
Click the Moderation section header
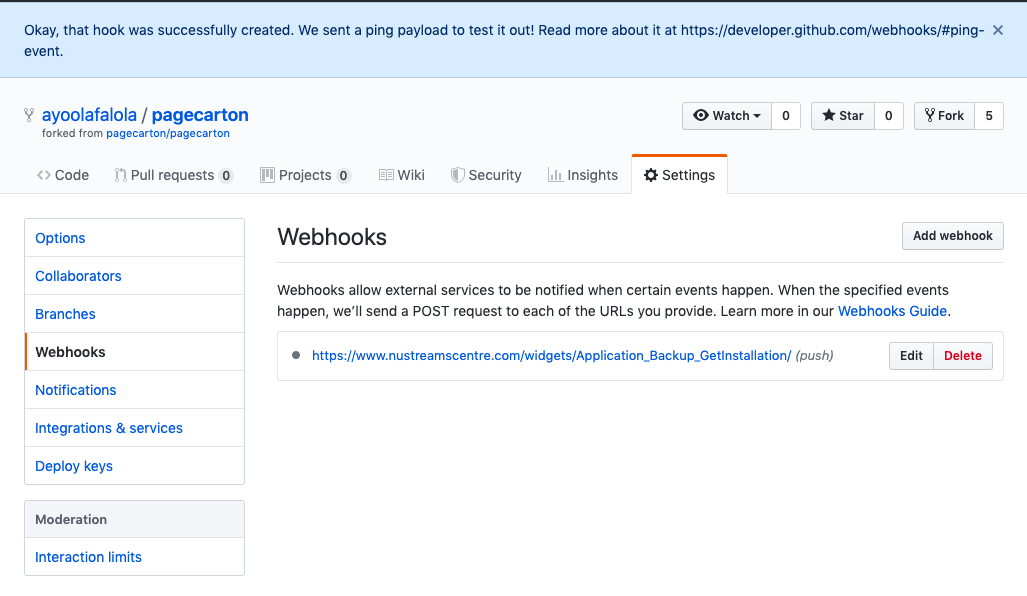134,519
